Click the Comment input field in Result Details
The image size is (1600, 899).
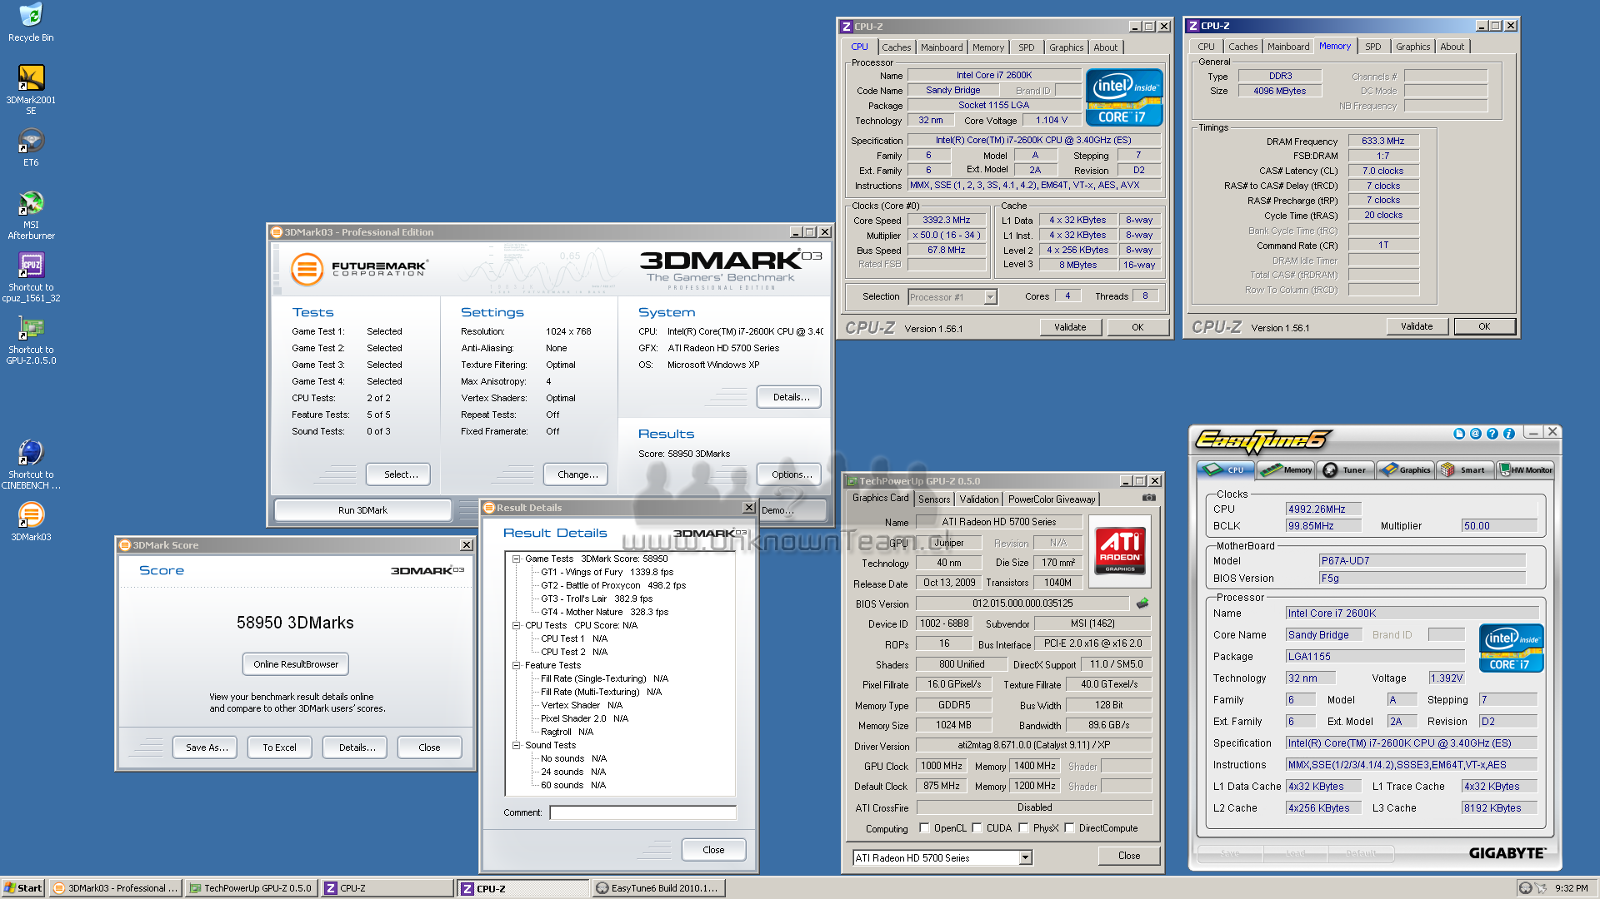click(x=643, y=812)
